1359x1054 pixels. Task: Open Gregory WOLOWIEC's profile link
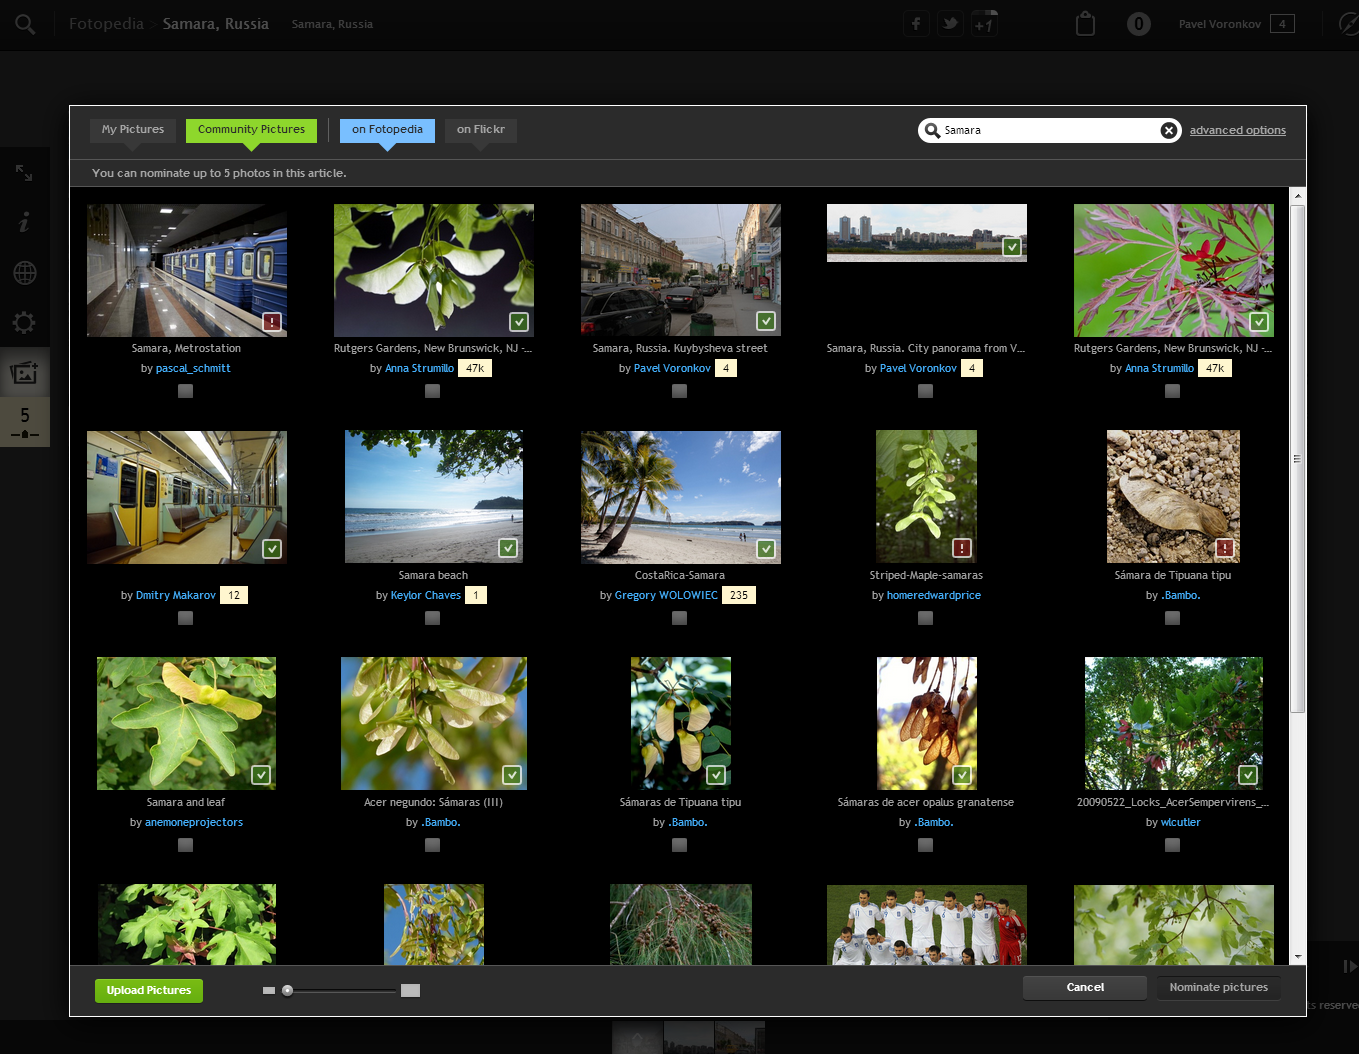[x=666, y=595]
